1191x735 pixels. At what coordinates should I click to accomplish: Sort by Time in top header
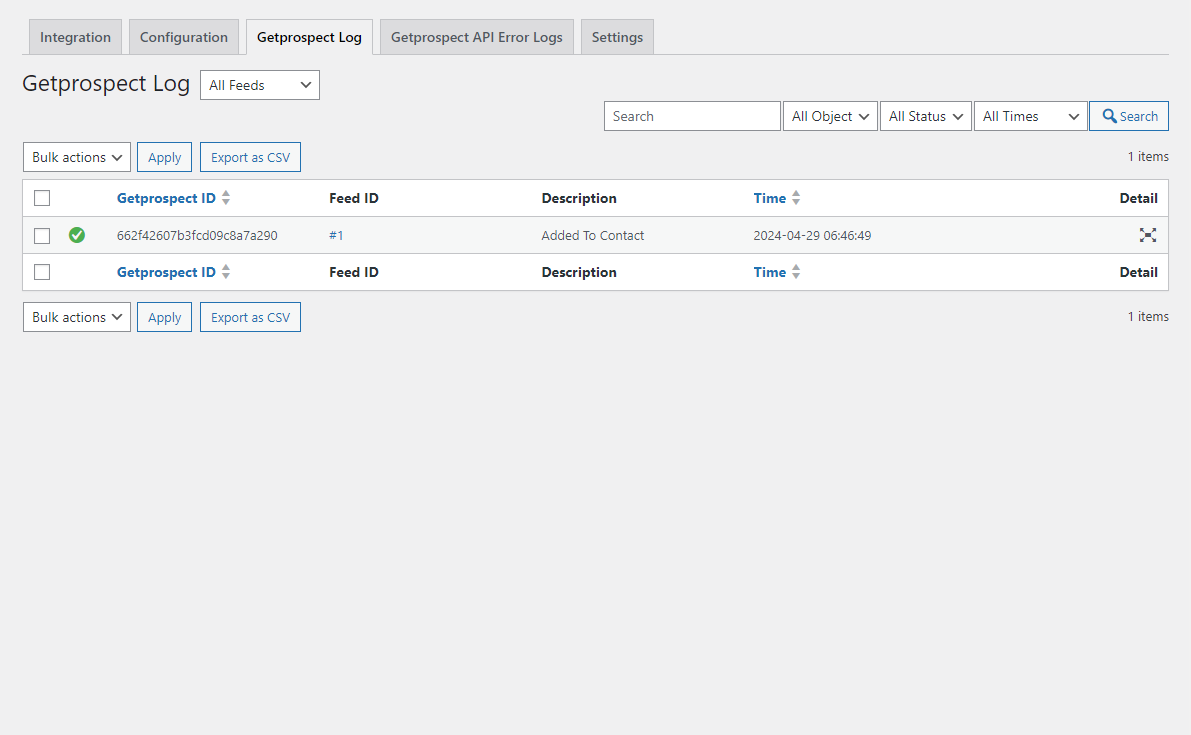(769, 198)
